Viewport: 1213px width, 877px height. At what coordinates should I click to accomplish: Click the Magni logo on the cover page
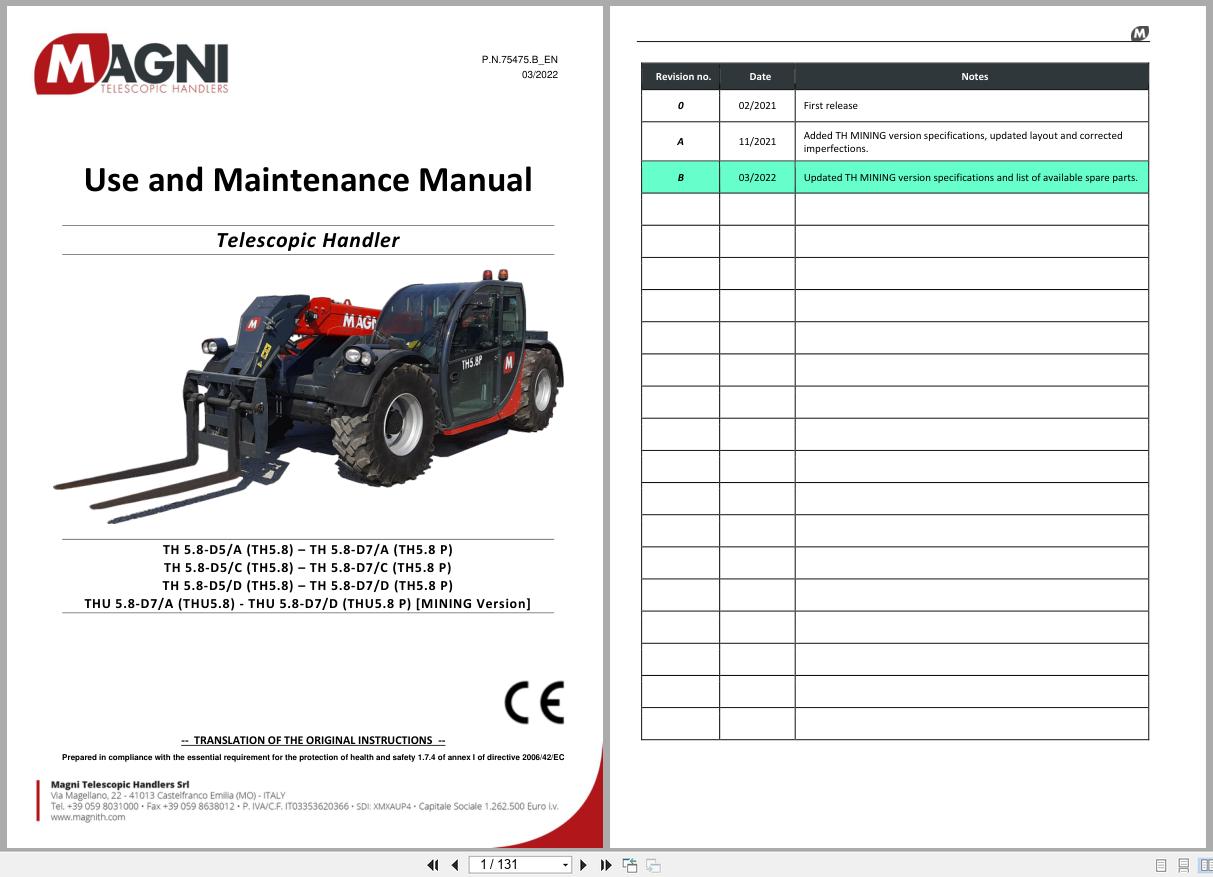(x=131, y=65)
